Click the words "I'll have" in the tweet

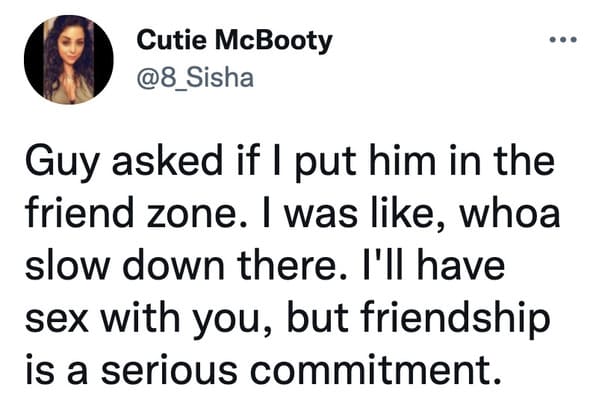tap(432, 265)
